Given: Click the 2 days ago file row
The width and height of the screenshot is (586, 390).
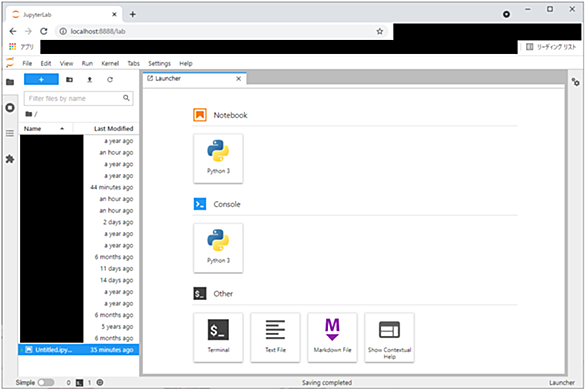Looking at the screenshot, I should 78,222.
